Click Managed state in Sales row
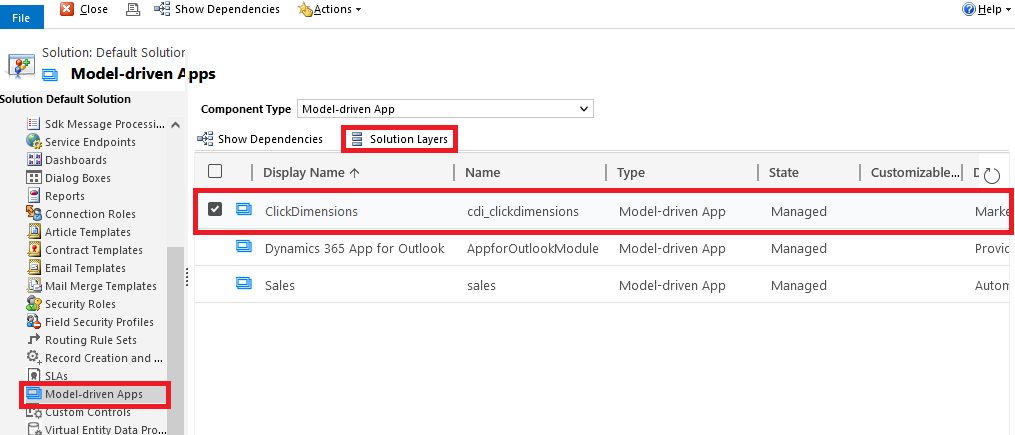 pyautogui.click(x=799, y=285)
